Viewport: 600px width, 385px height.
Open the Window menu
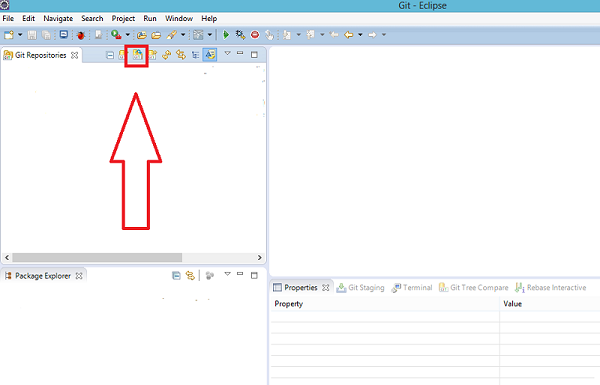pyautogui.click(x=179, y=18)
